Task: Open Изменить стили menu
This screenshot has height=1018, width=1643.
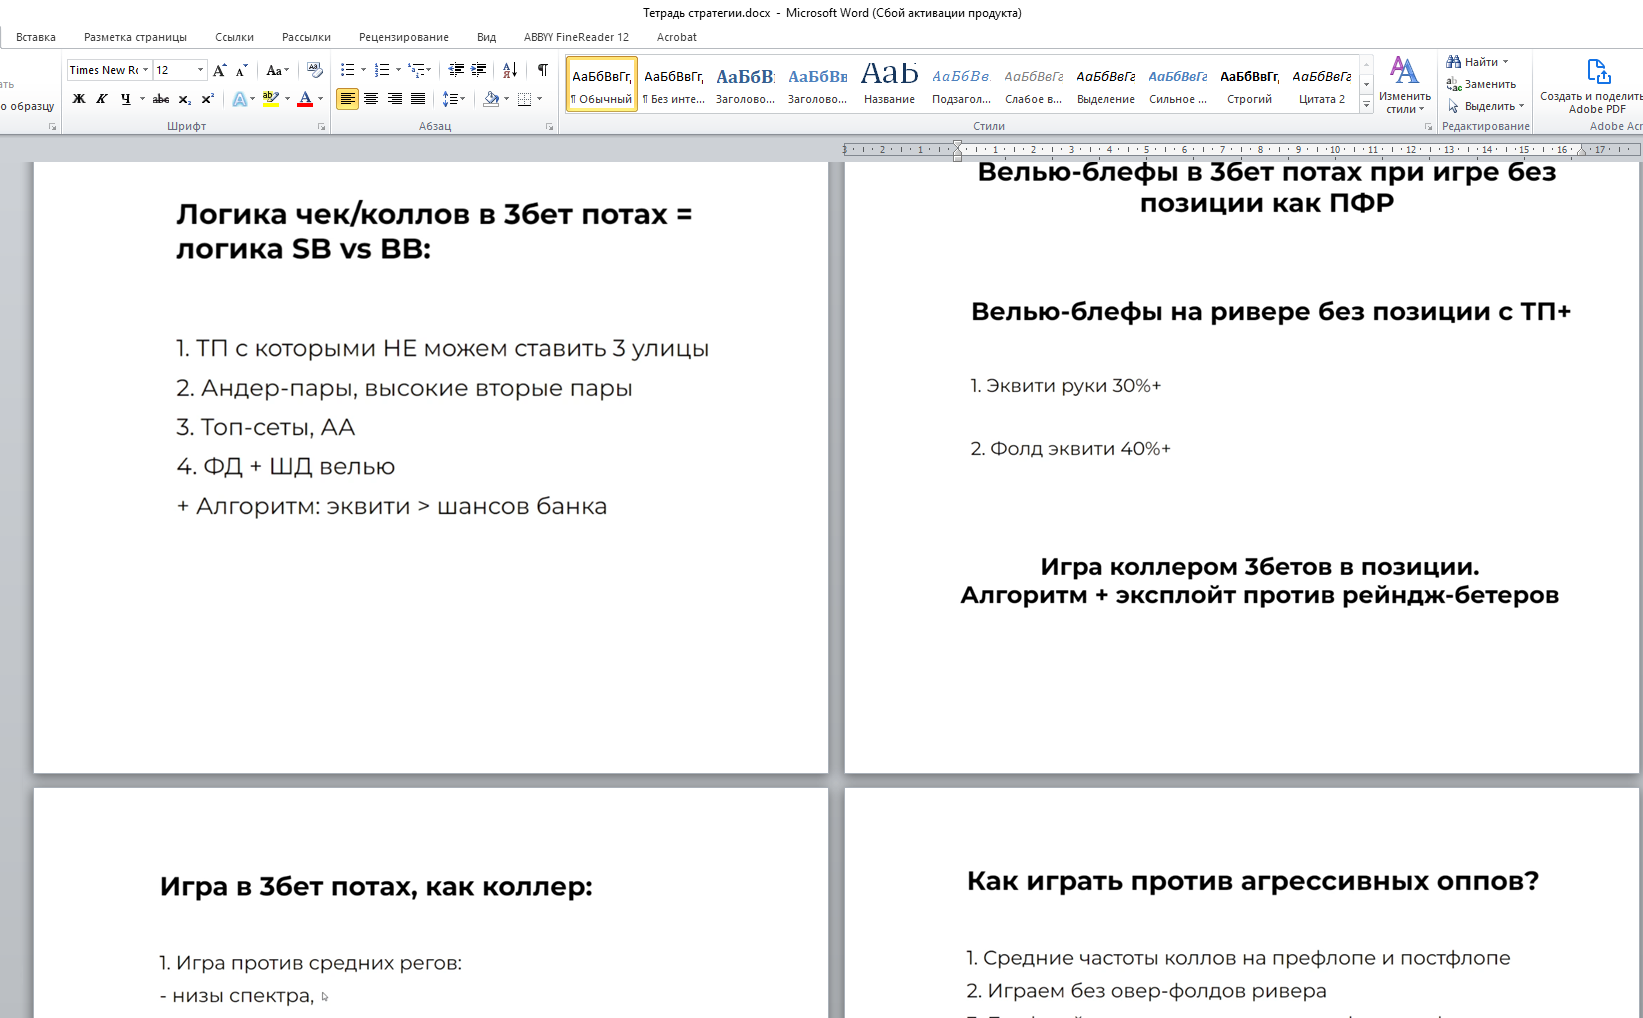Action: [1405, 86]
